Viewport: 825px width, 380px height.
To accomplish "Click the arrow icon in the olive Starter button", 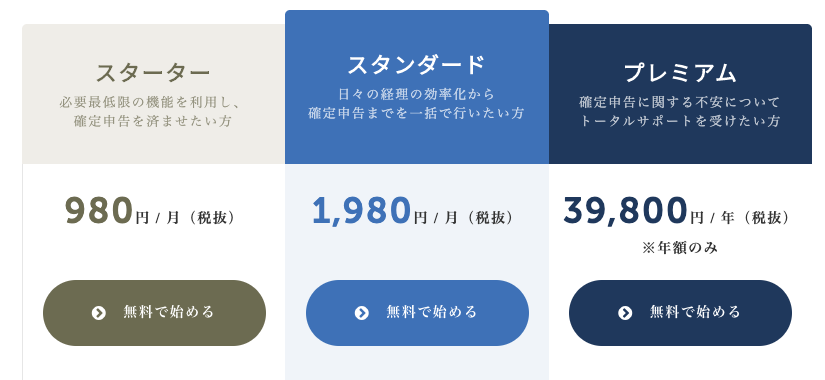I will tap(98, 313).
